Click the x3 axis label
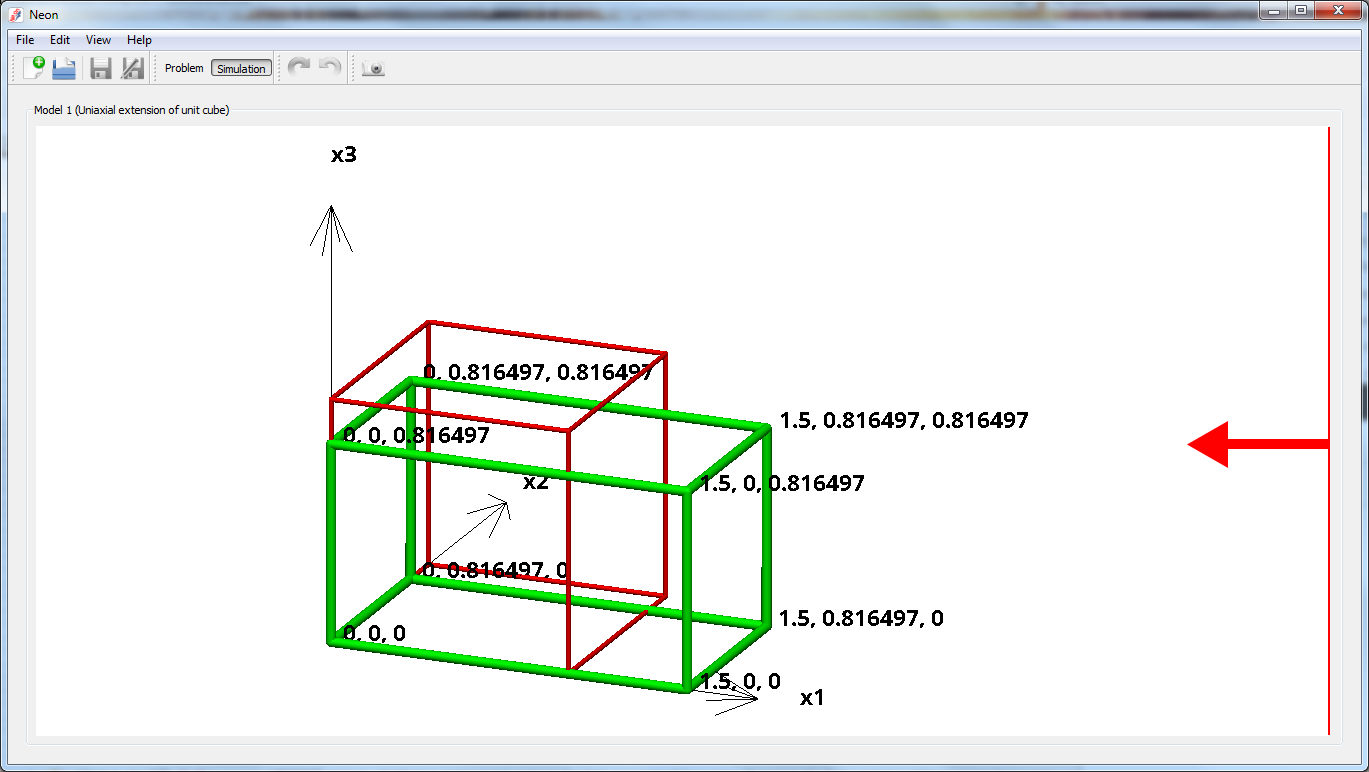Image resolution: width=1369 pixels, height=772 pixels. [x=344, y=155]
